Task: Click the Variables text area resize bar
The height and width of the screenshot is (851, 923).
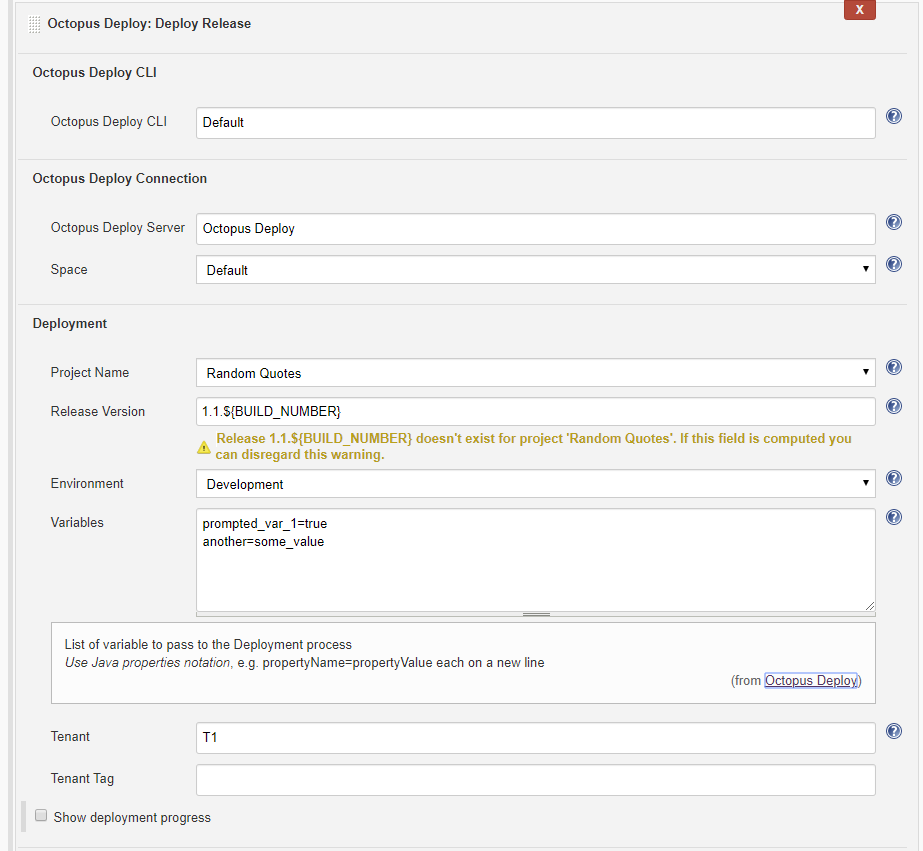Action: pos(536,614)
